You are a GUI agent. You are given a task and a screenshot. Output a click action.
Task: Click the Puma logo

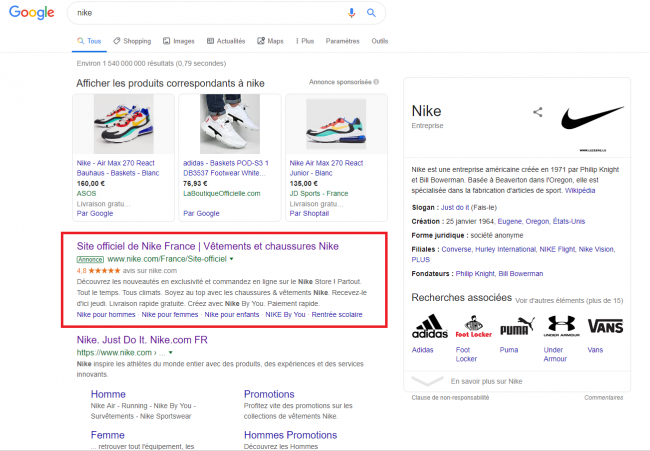(517, 326)
